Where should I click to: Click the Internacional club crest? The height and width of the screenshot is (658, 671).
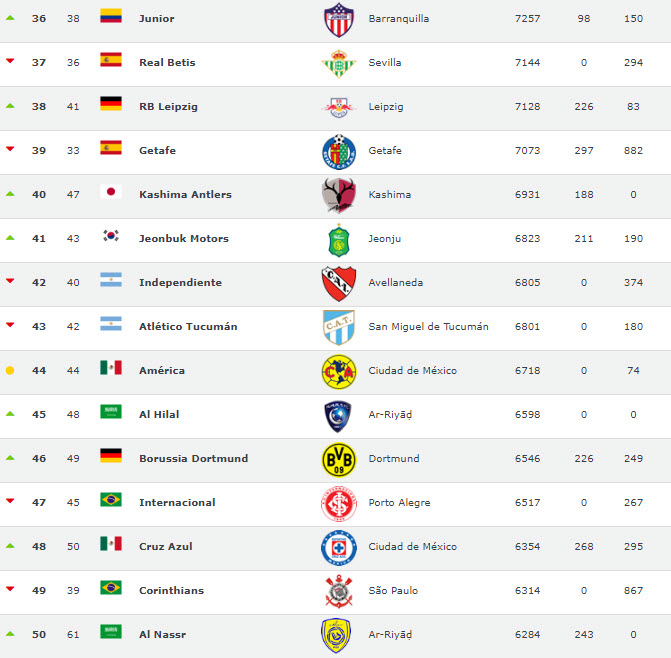[x=339, y=503]
